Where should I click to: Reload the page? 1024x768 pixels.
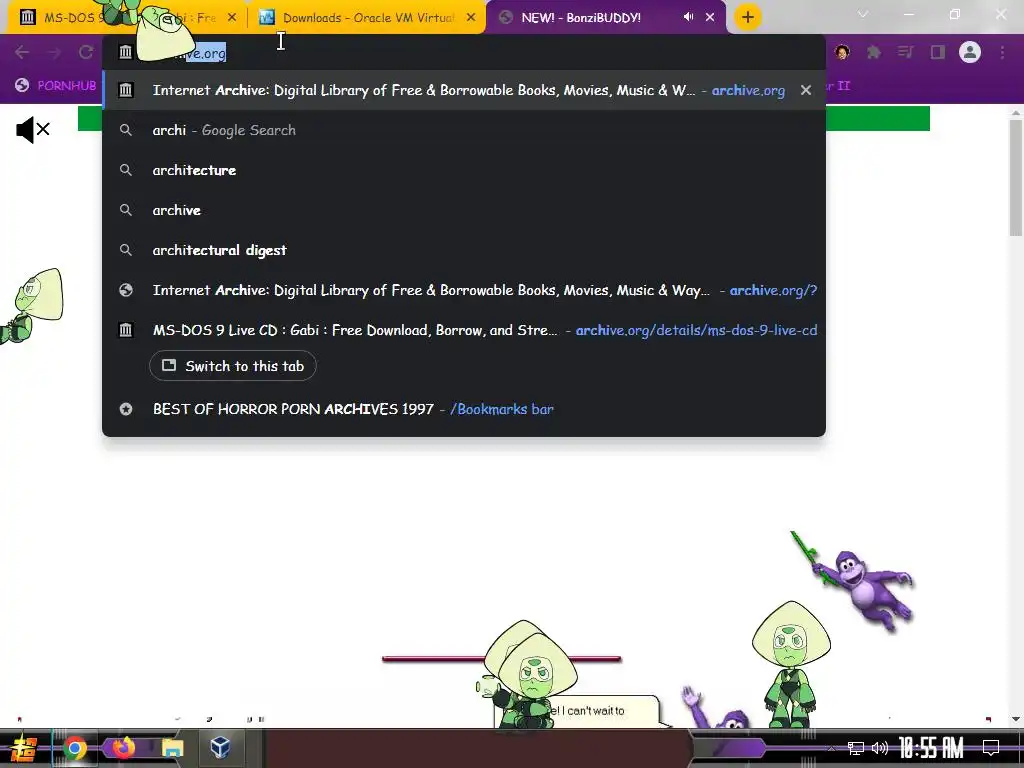pyautogui.click(x=86, y=52)
